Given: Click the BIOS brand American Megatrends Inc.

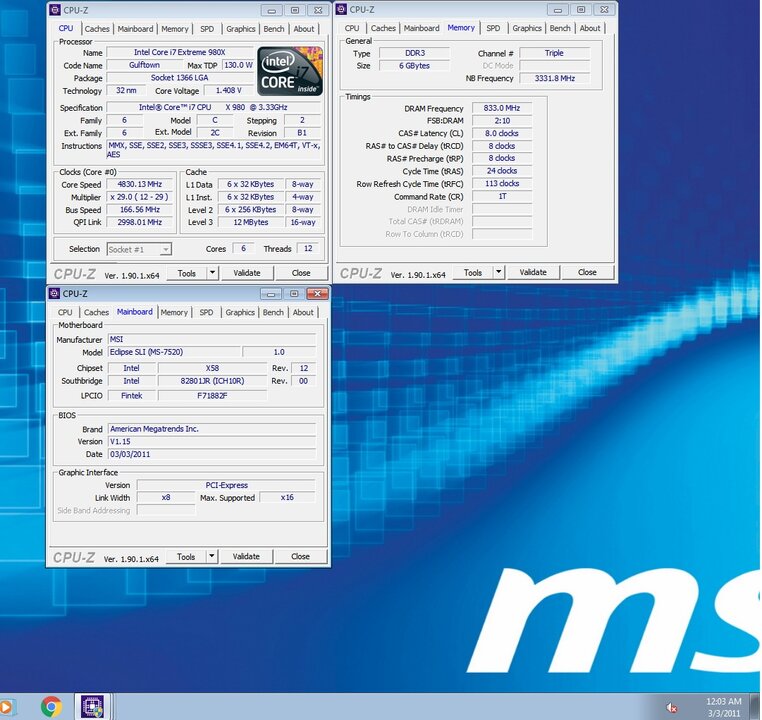Looking at the screenshot, I should pyautogui.click(x=212, y=429).
